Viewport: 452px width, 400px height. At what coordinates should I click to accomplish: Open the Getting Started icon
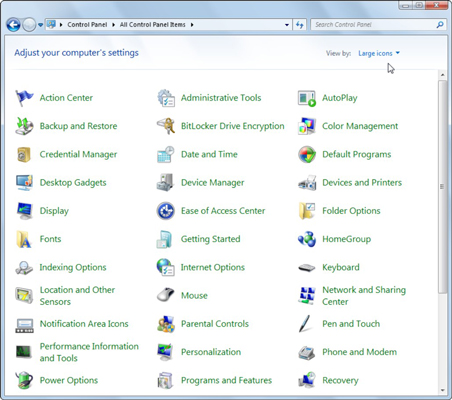165,239
